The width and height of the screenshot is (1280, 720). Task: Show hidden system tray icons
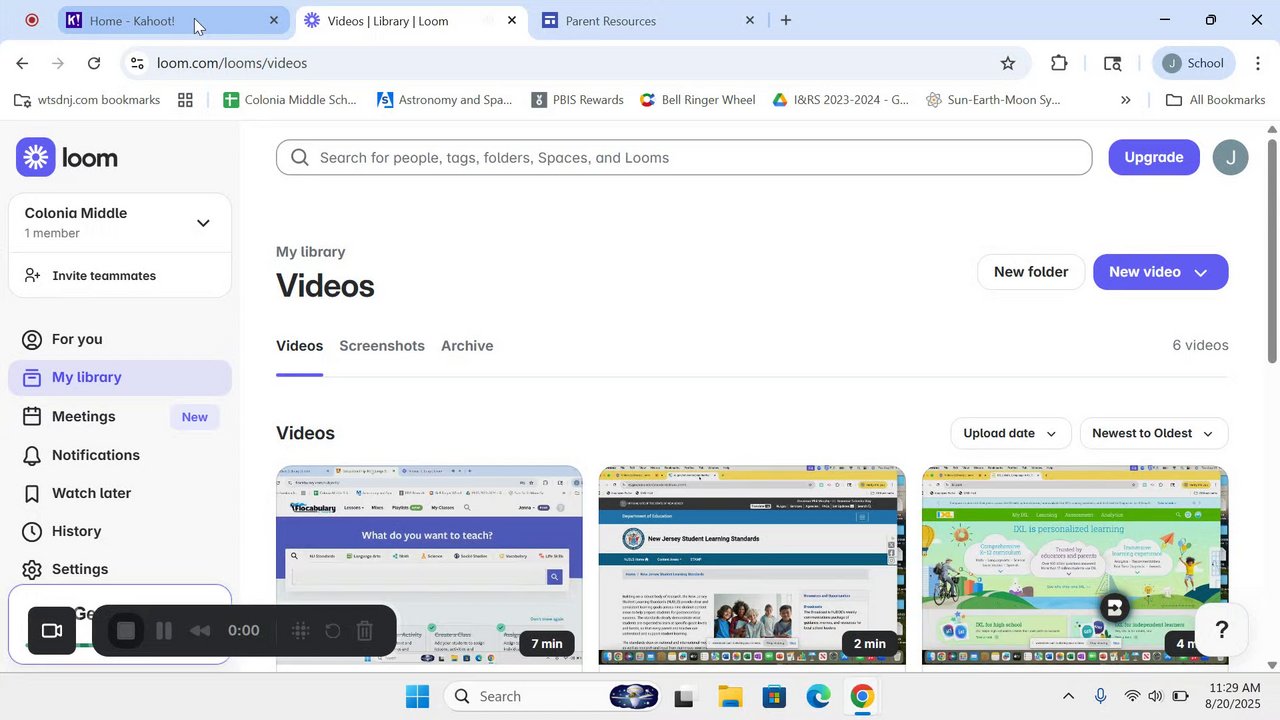click(1068, 696)
